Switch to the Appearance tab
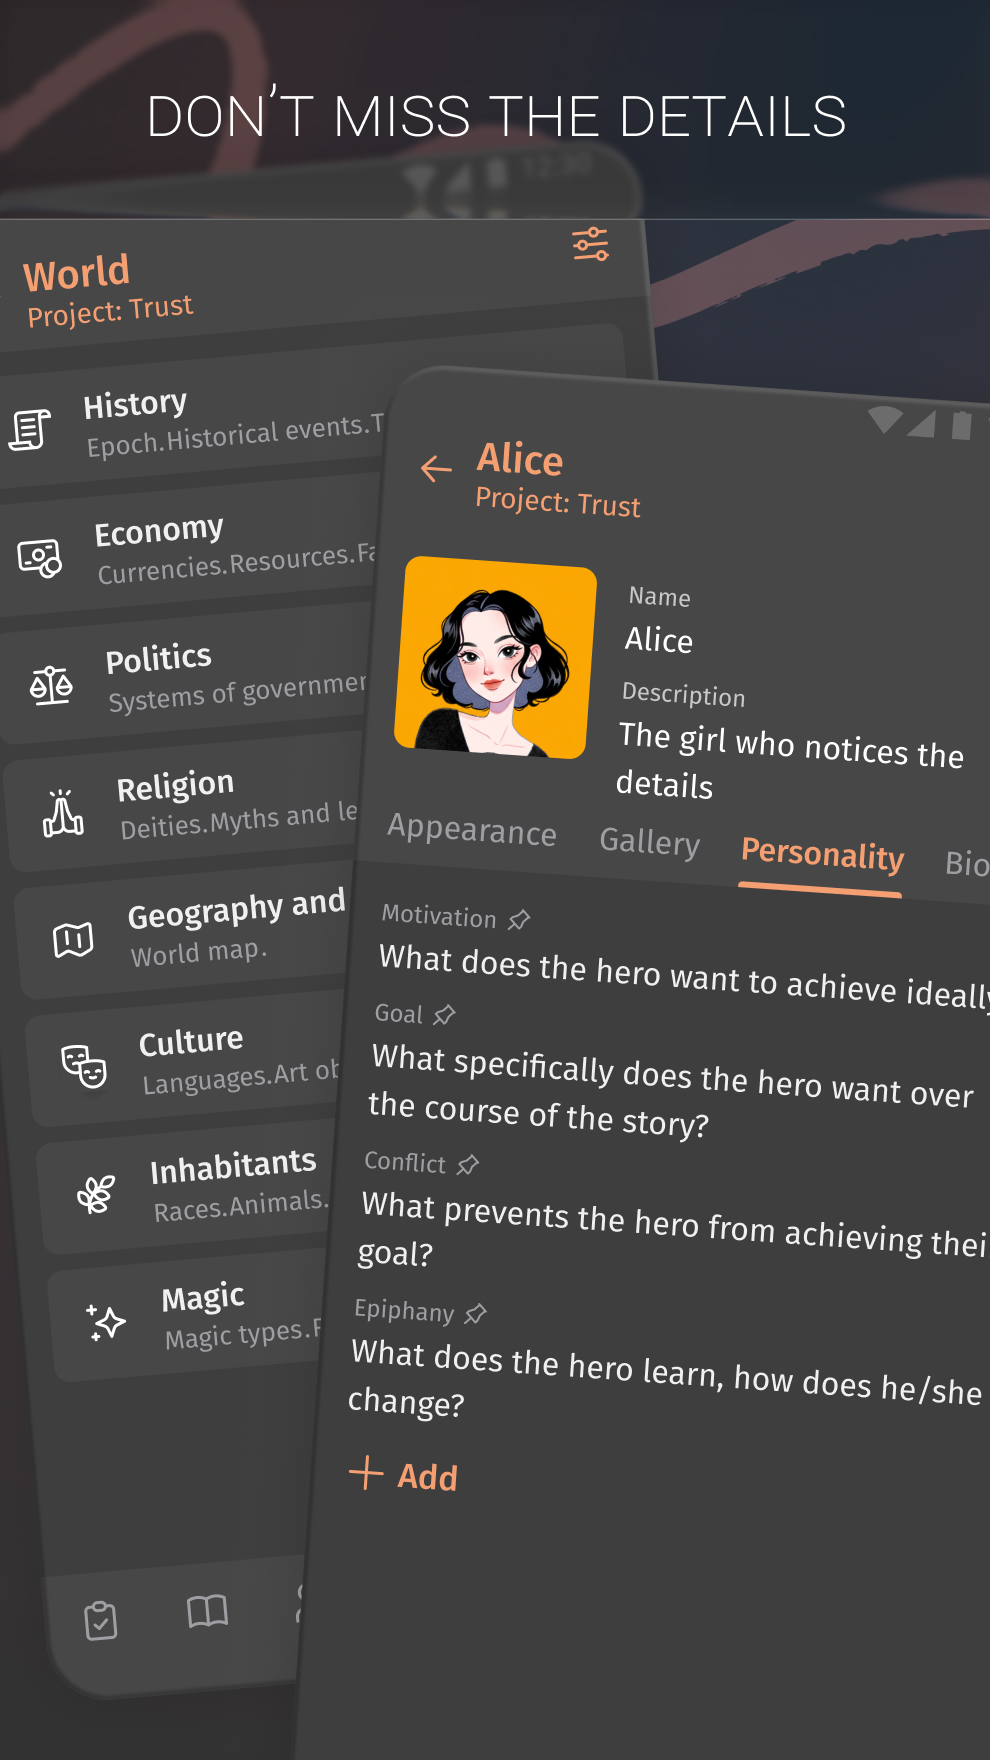Viewport: 990px width, 1760px height. pyautogui.click(x=472, y=830)
